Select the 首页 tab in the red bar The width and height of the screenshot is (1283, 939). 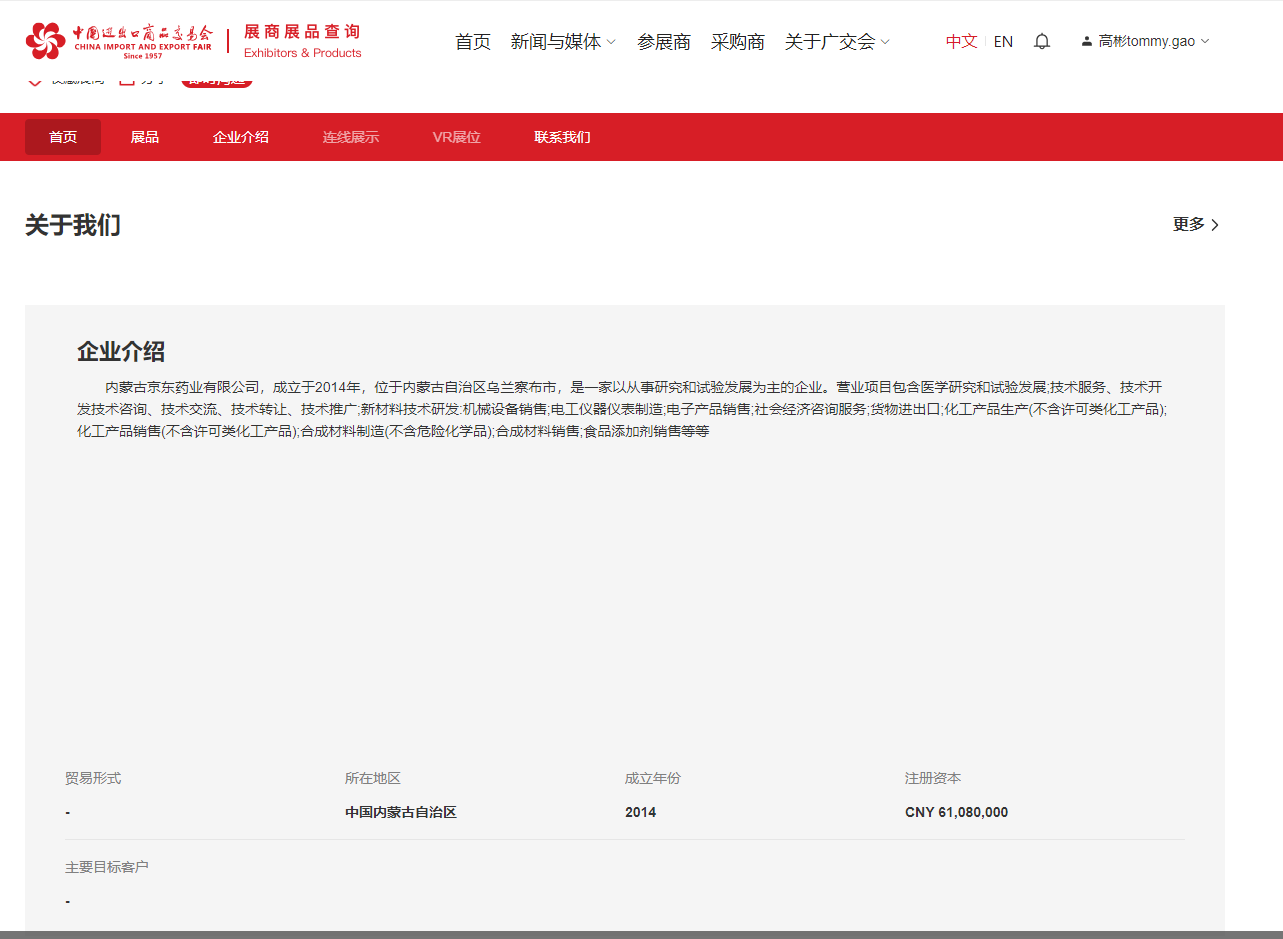[63, 137]
